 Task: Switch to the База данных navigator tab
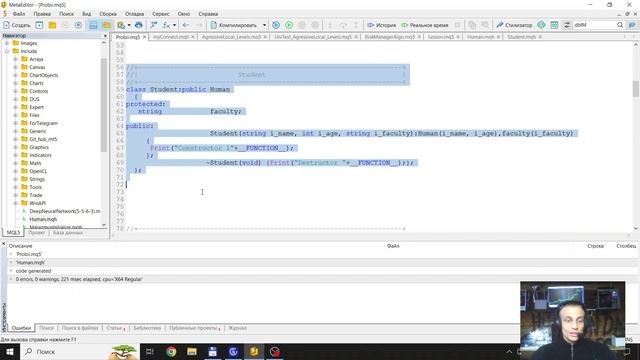[68, 232]
